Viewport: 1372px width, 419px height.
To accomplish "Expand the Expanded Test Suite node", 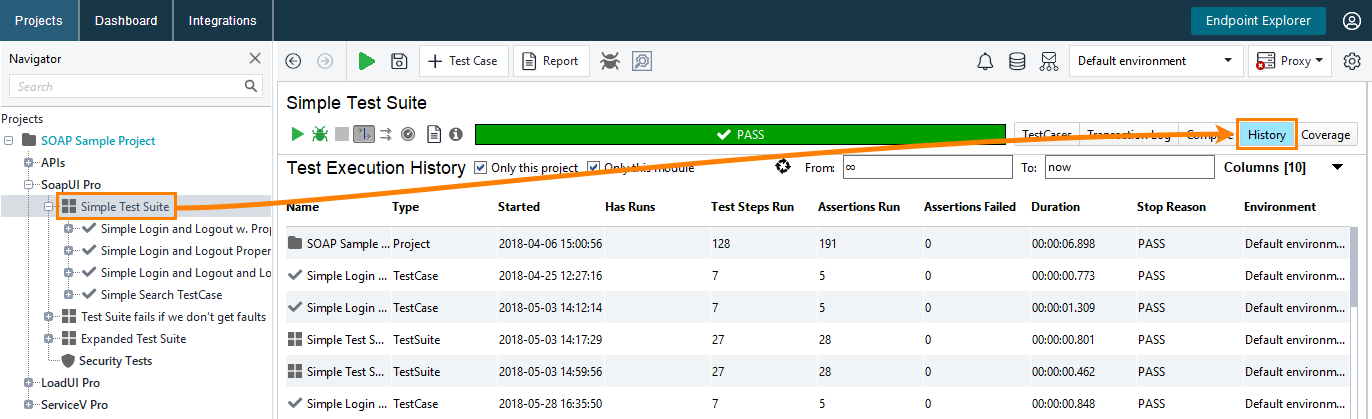I will (x=49, y=339).
